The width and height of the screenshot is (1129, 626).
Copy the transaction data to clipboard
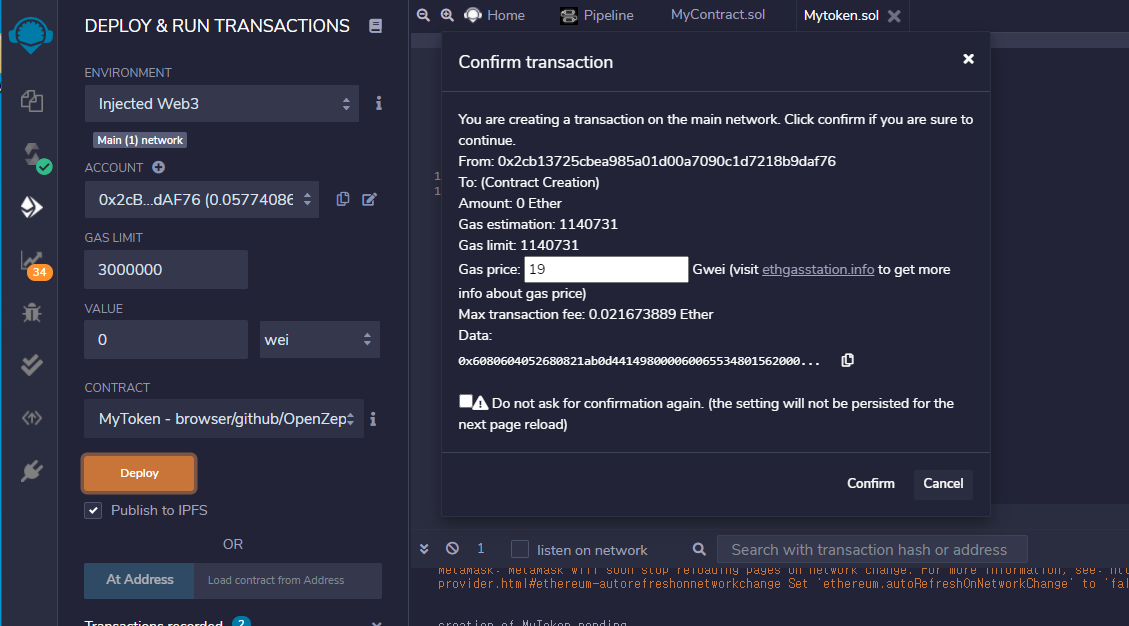(x=847, y=360)
